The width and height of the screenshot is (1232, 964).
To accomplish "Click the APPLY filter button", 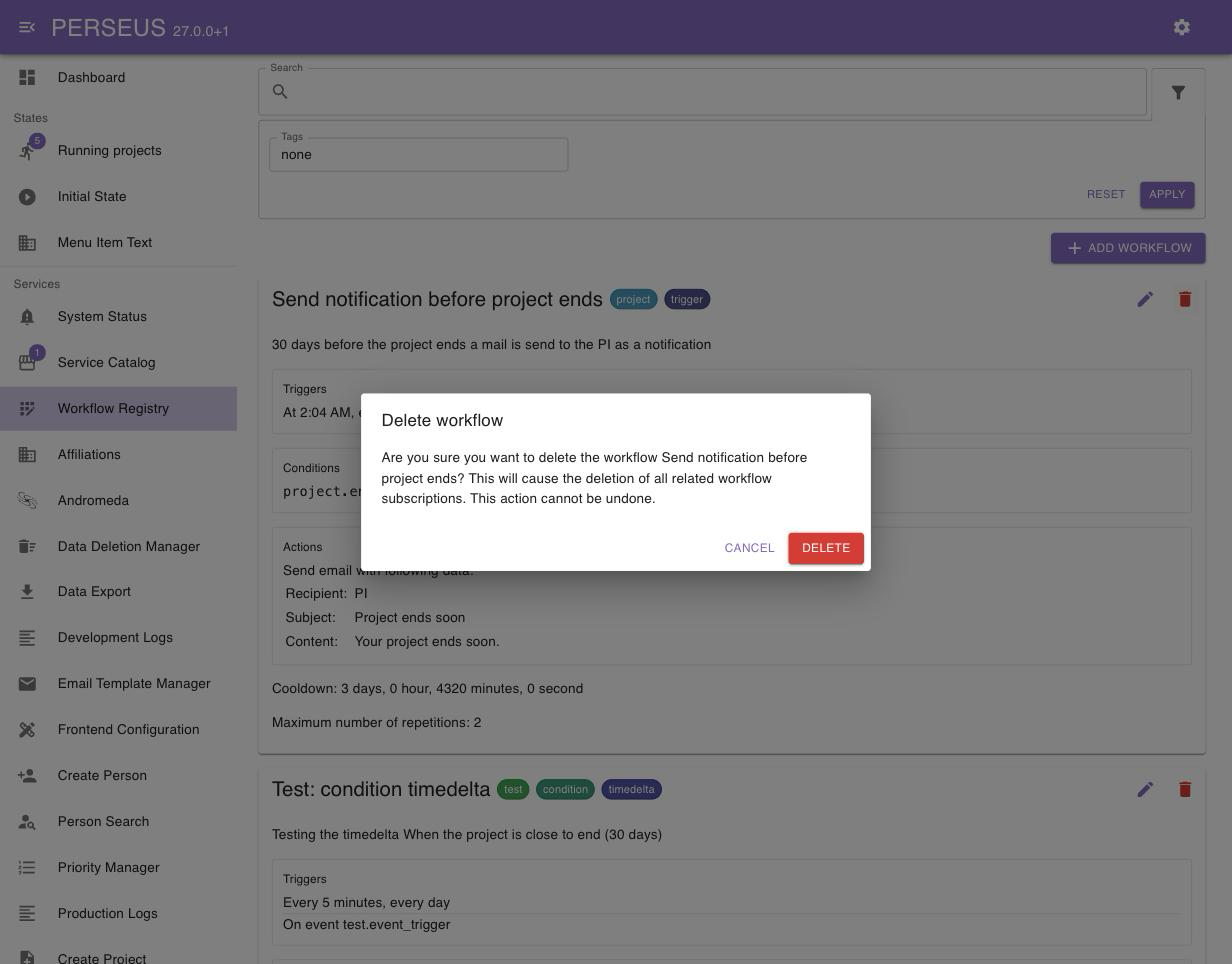I will pyautogui.click(x=1167, y=194).
